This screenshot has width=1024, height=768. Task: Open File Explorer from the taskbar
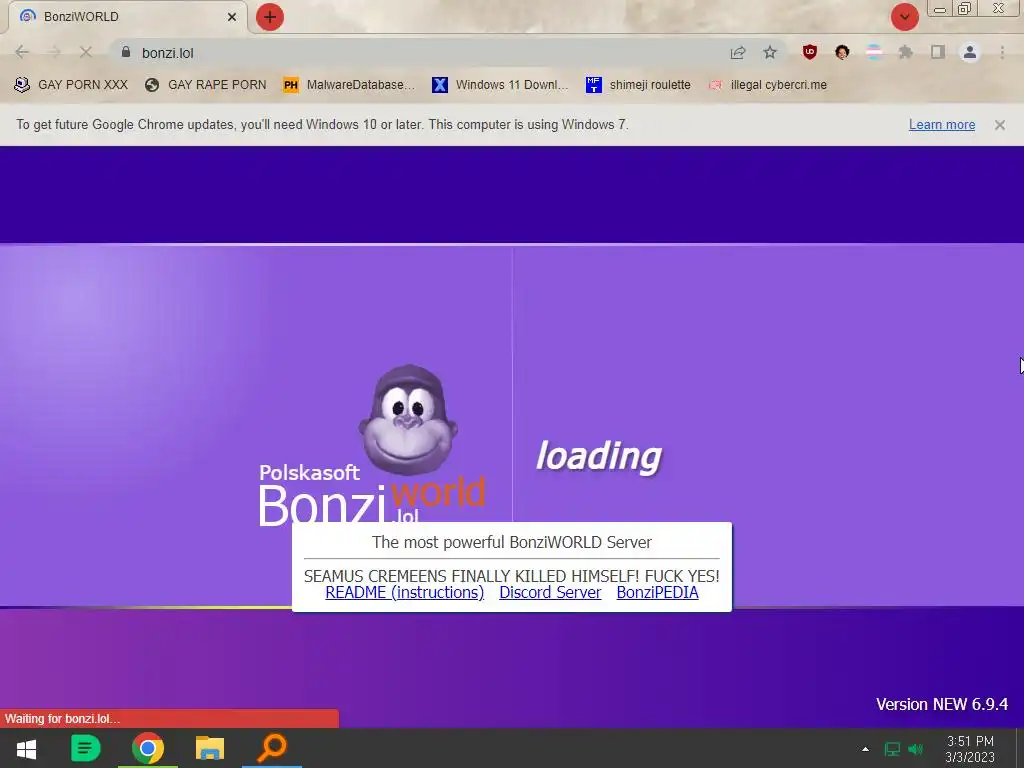(x=210, y=748)
